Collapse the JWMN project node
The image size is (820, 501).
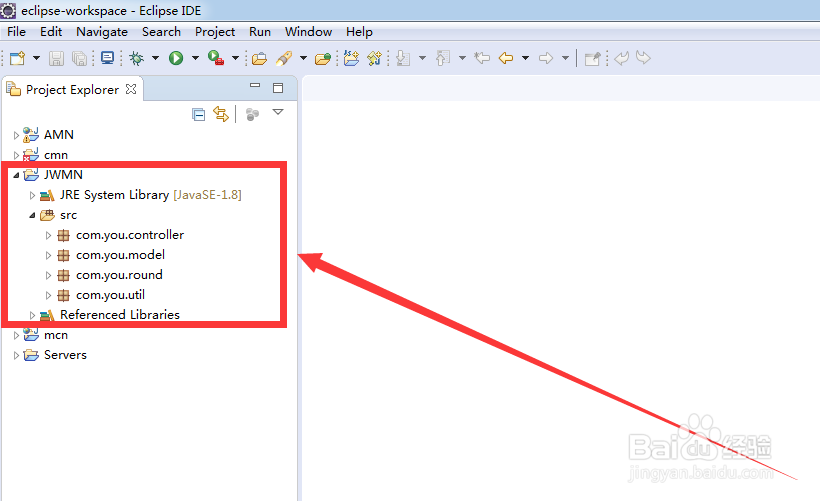[16, 175]
